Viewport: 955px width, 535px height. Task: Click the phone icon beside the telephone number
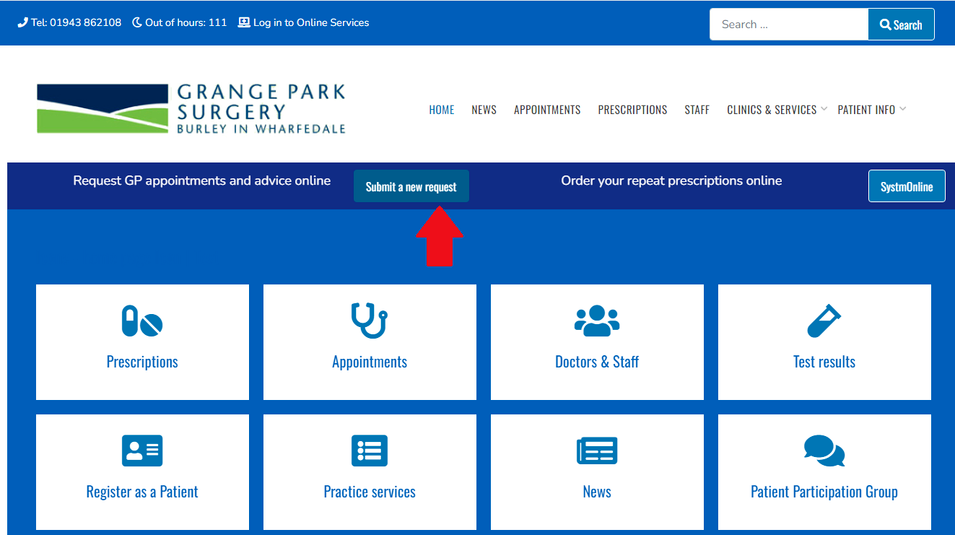[23, 23]
